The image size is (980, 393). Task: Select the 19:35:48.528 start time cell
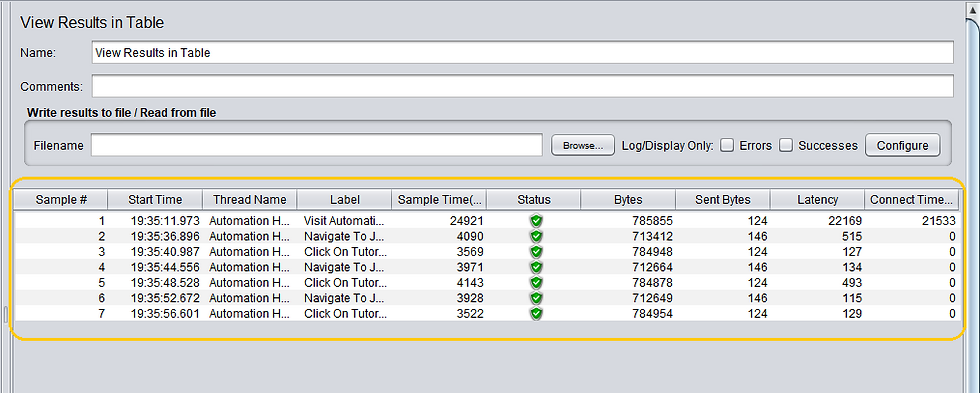click(164, 282)
